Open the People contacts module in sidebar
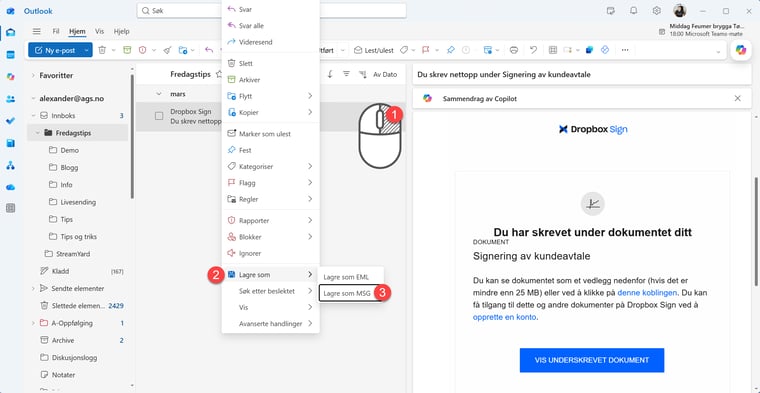 10,99
